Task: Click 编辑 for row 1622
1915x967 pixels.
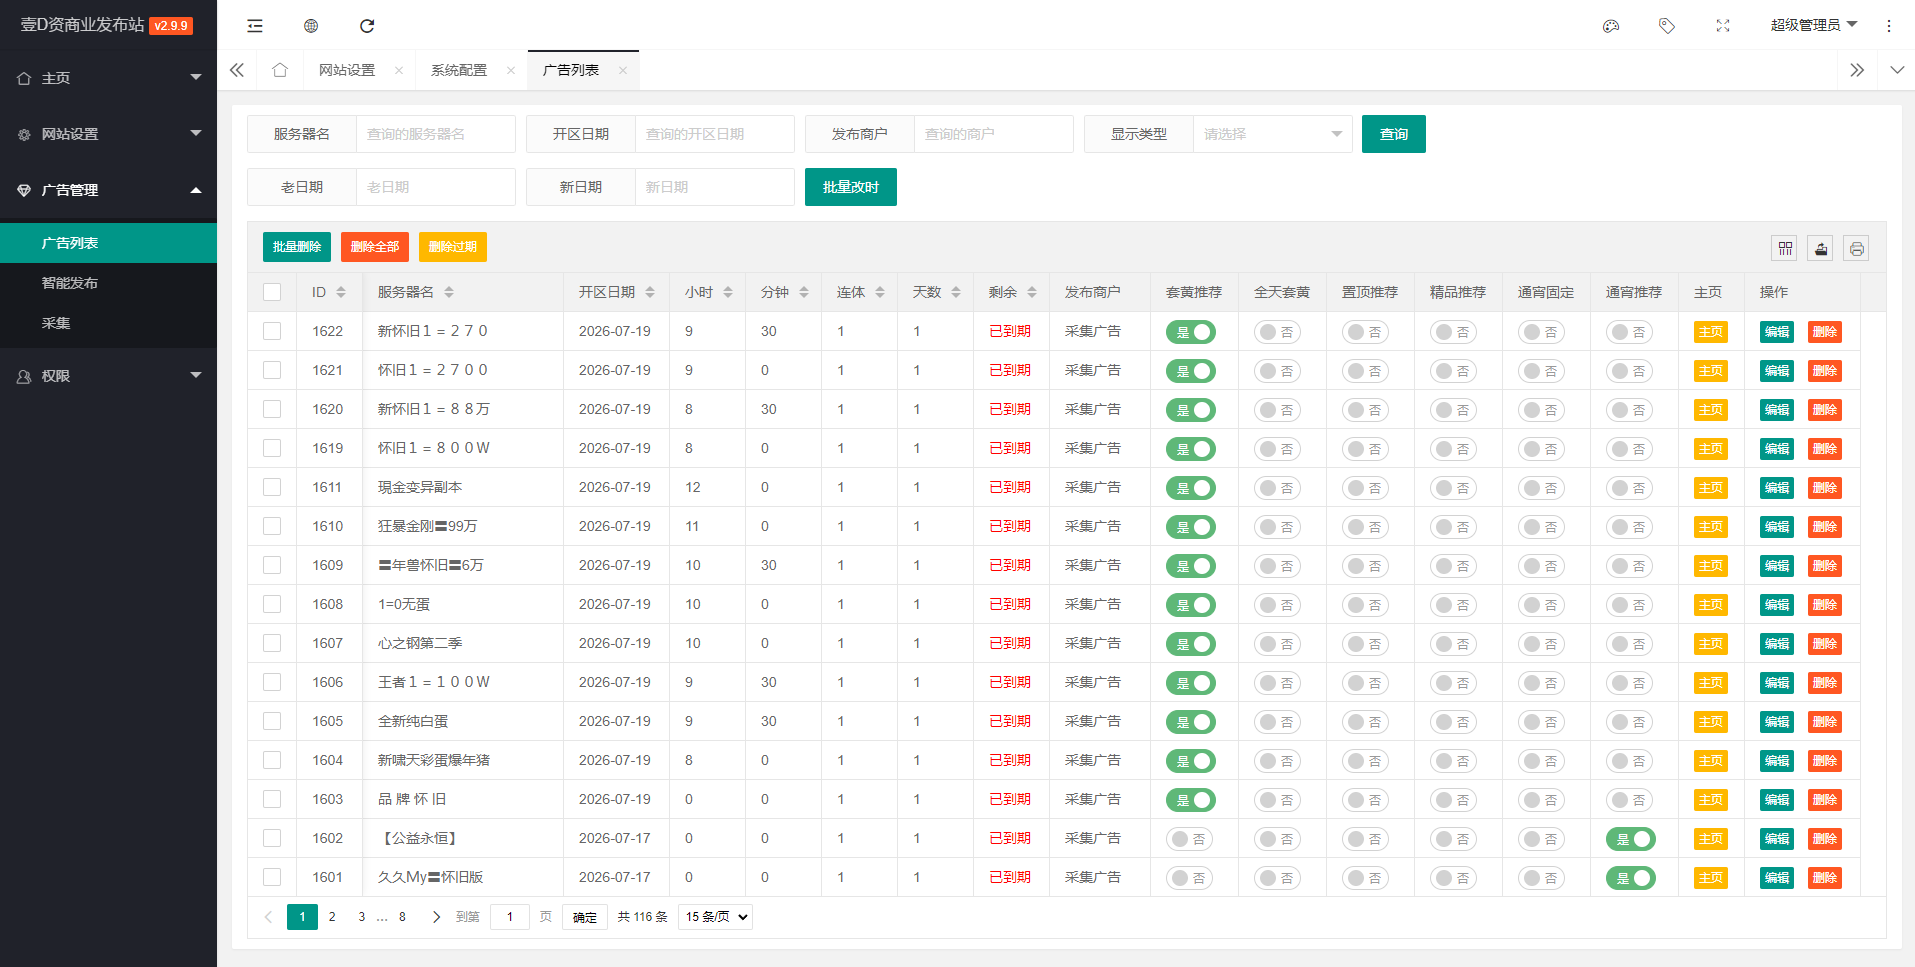Action: (1777, 332)
